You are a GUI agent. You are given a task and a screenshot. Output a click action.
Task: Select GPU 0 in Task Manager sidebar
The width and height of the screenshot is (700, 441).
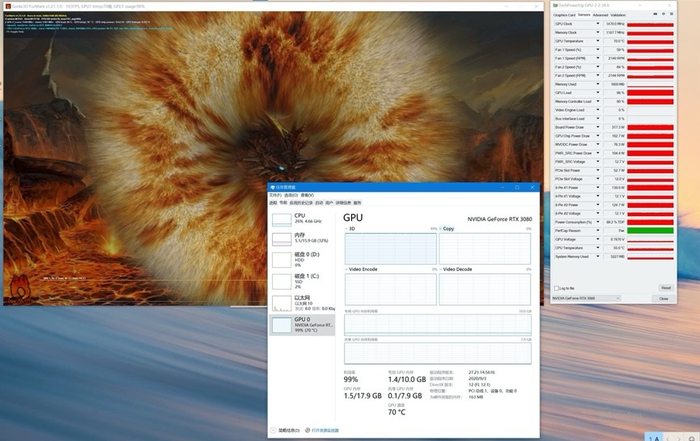click(x=301, y=323)
